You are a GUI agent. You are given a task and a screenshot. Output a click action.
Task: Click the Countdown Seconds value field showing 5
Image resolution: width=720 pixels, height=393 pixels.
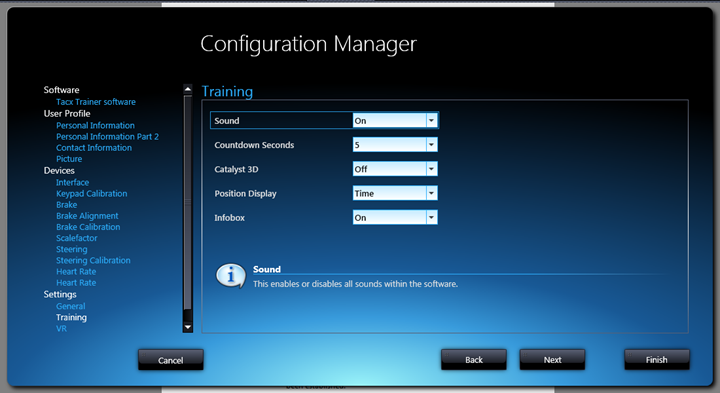click(x=389, y=145)
